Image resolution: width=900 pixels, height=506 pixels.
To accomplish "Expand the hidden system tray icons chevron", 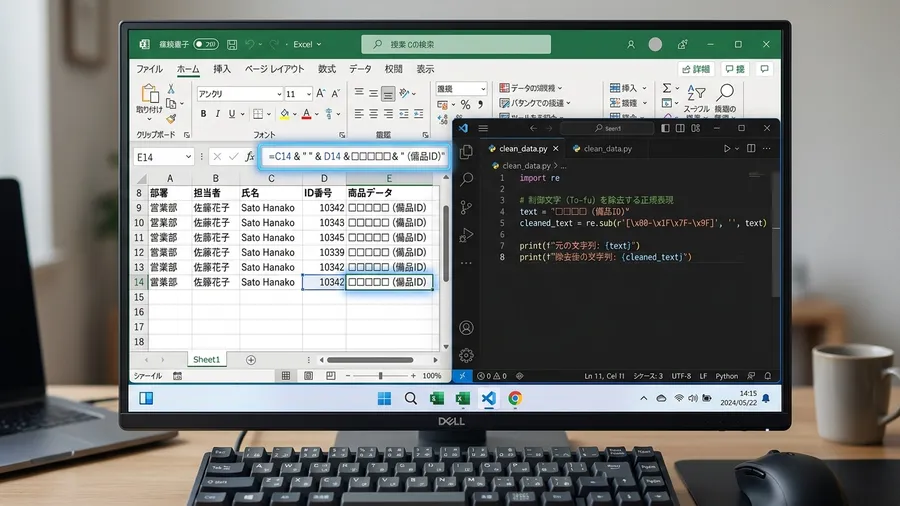I will coord(643,398).
